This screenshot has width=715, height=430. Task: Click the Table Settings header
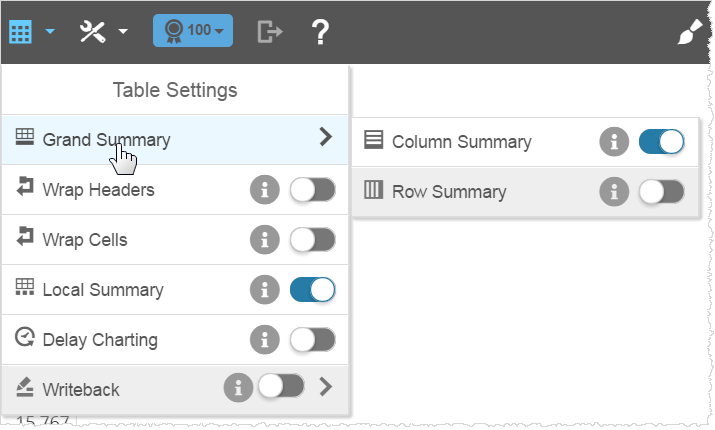click(175, 90)
